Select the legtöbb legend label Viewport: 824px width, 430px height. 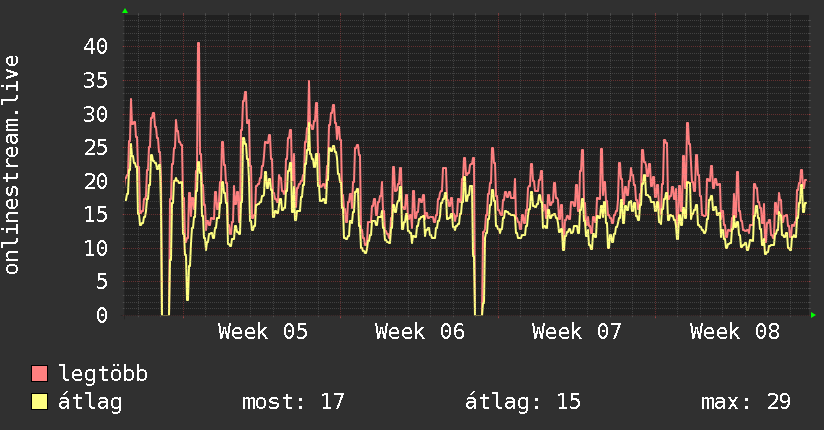103,374
